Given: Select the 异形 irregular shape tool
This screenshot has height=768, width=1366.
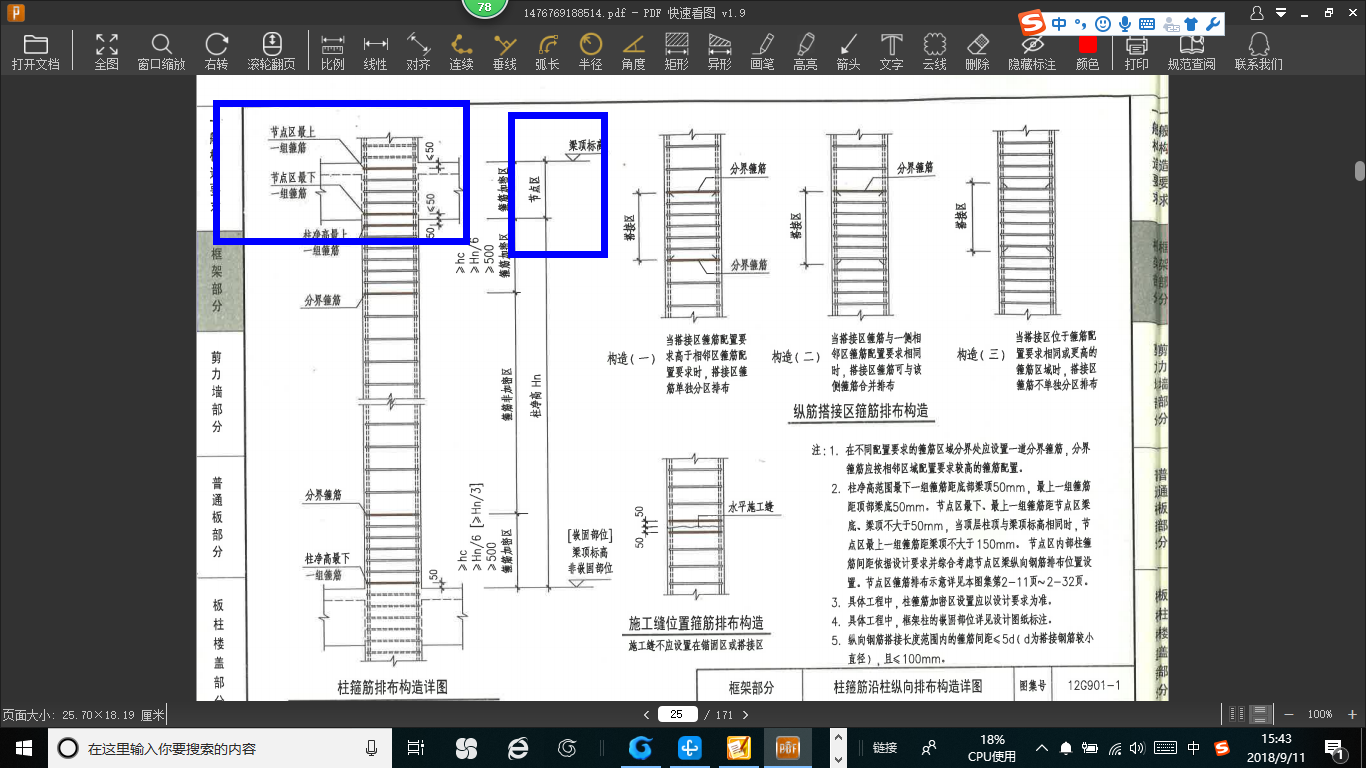Looking at the screenshot, I should pos(719,52).
